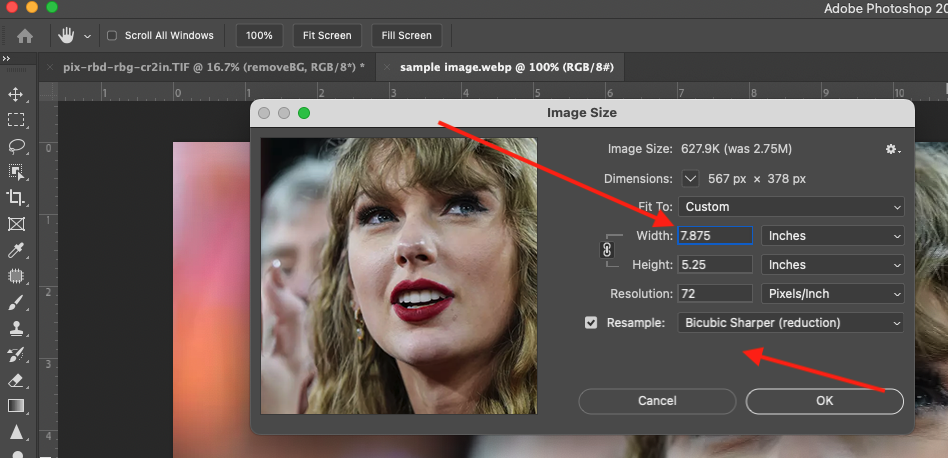Image resolution: width=948 pixels, height=458 pixels.
Task: Cancel the Image Size dialog
Action: [657, 401]
